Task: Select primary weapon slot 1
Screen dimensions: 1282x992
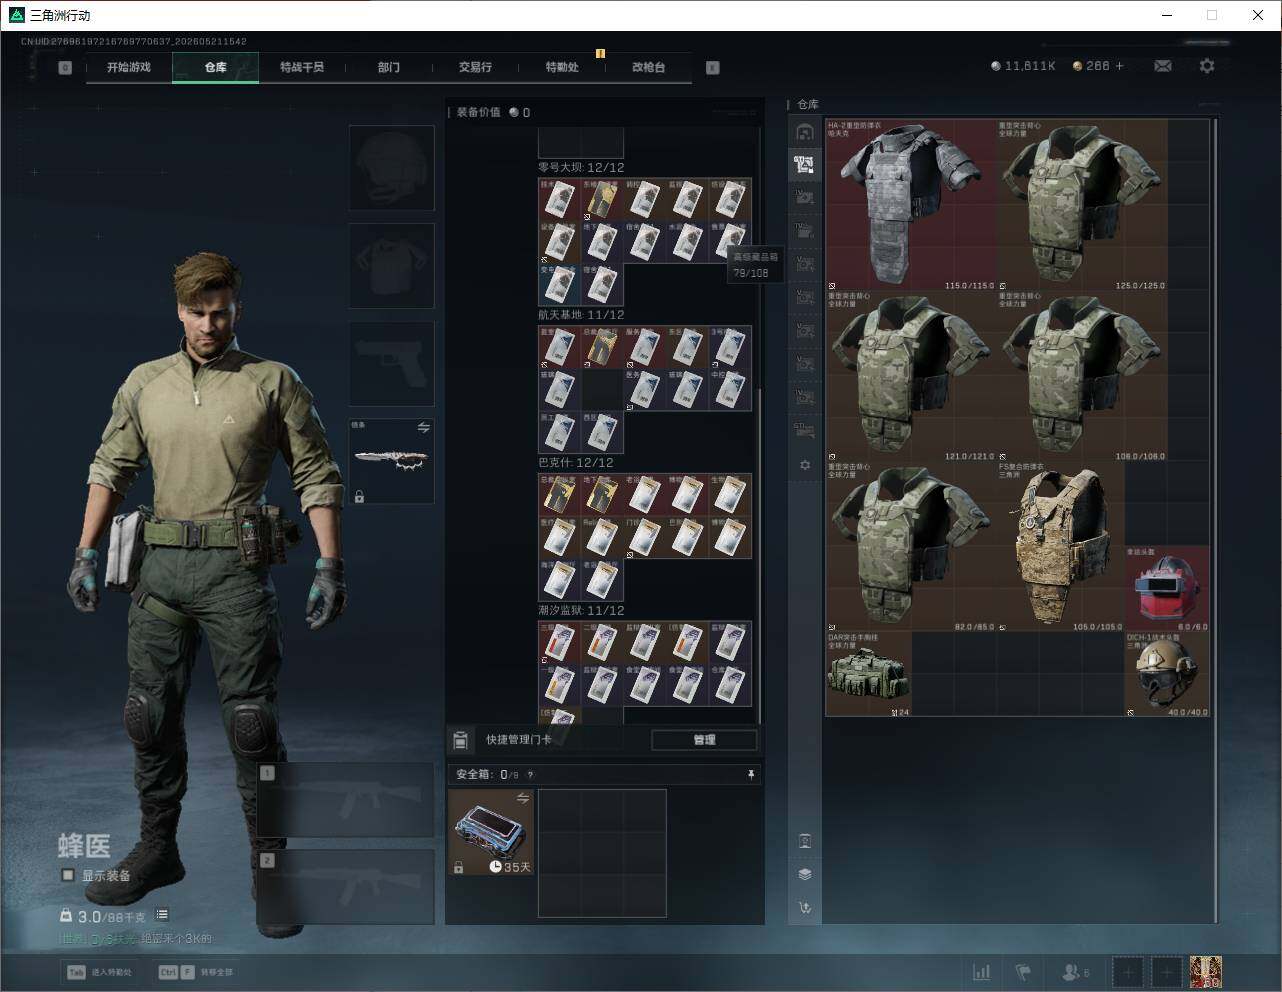Action: pos(346,800)
